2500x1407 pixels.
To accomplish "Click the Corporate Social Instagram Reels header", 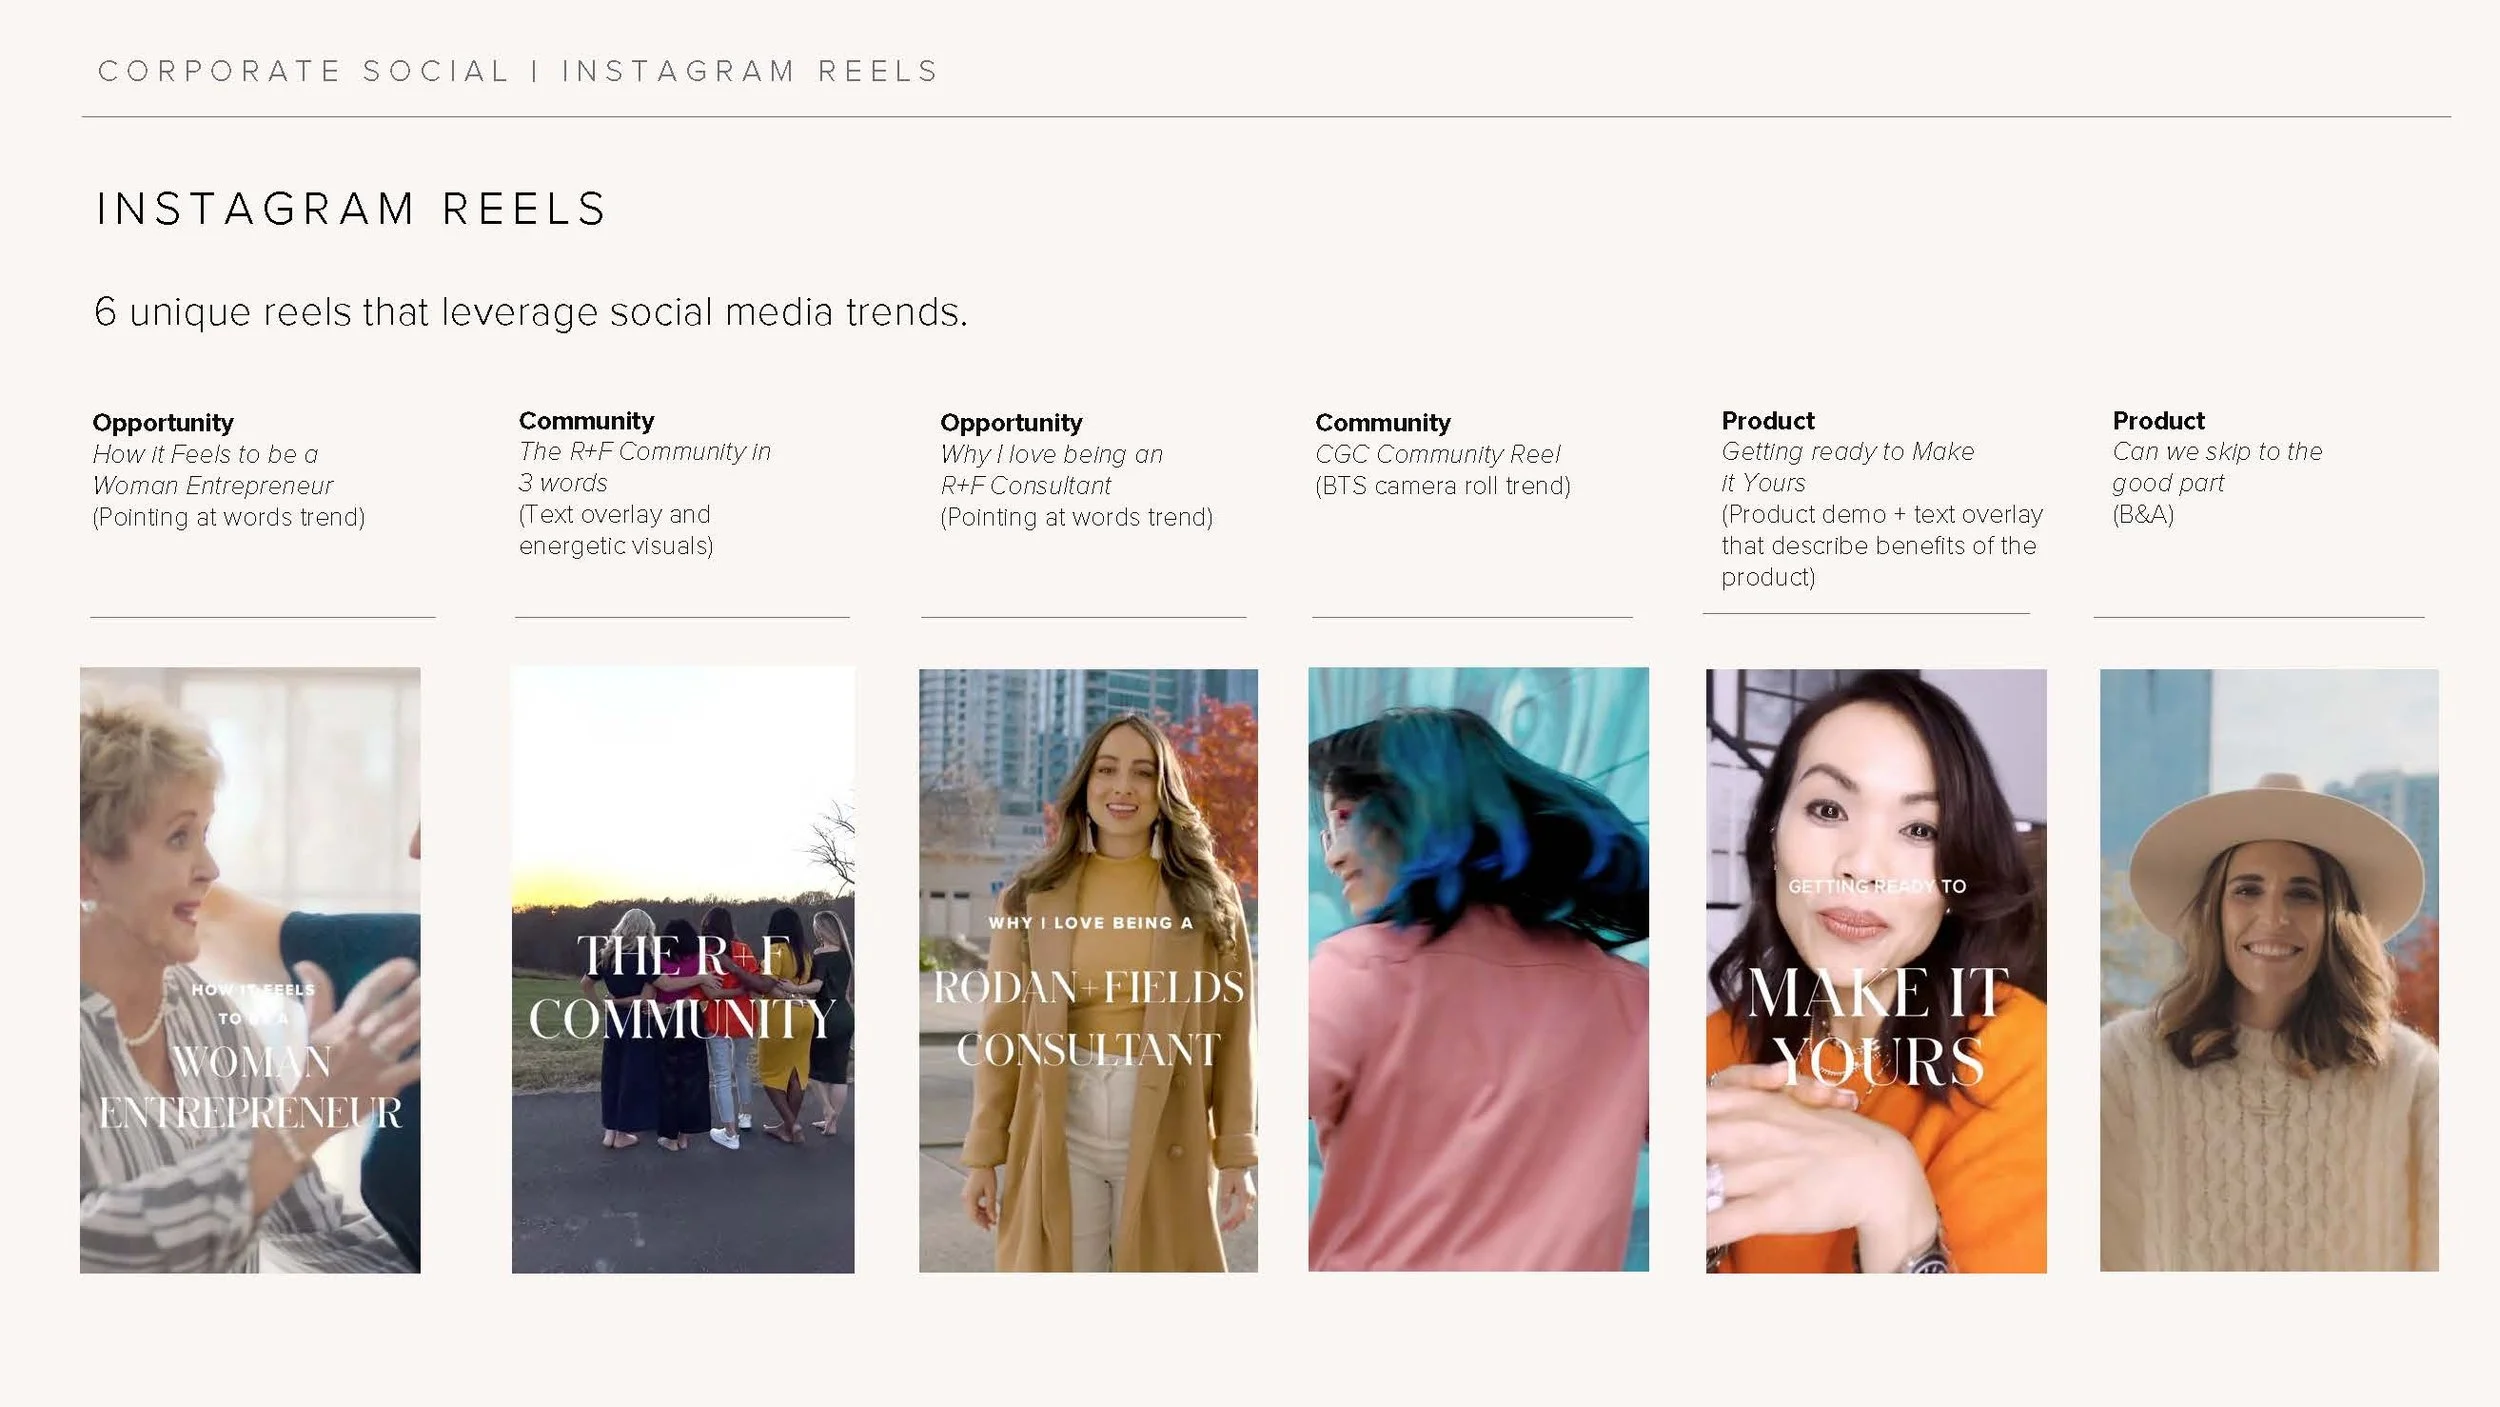I will [x=518, y=71].
